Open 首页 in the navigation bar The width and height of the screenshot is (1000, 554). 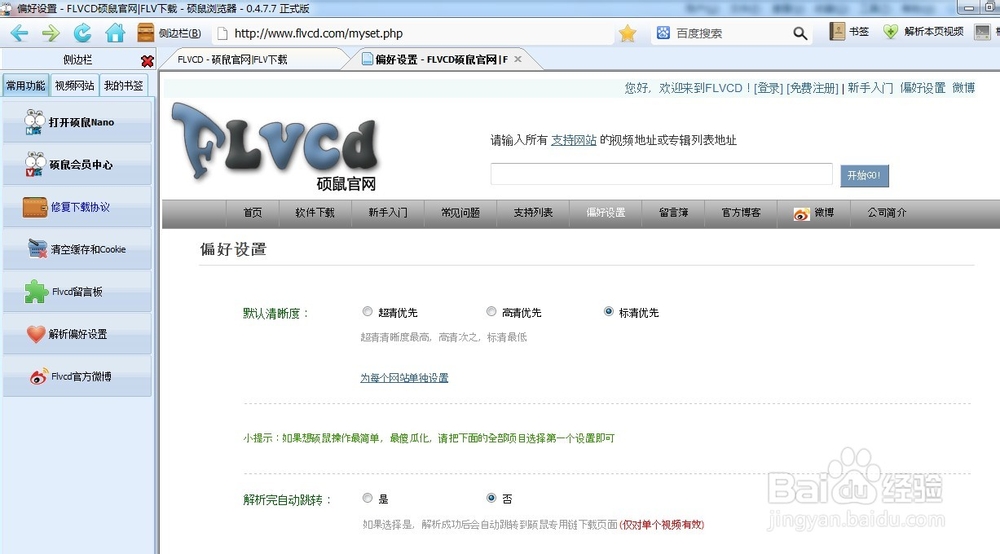coord(253,212)
